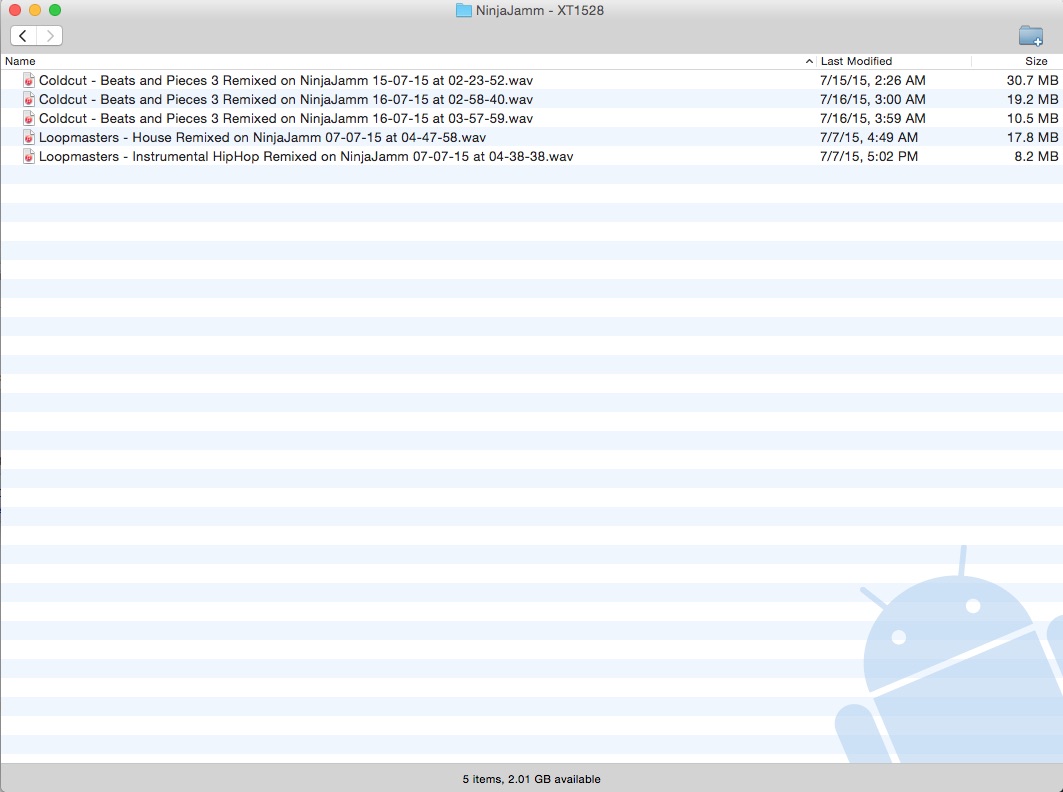Click the NinjaJamm folder icon in the title bar
Viewport: 1063px width, 792px height.
(x=464, y=10)
